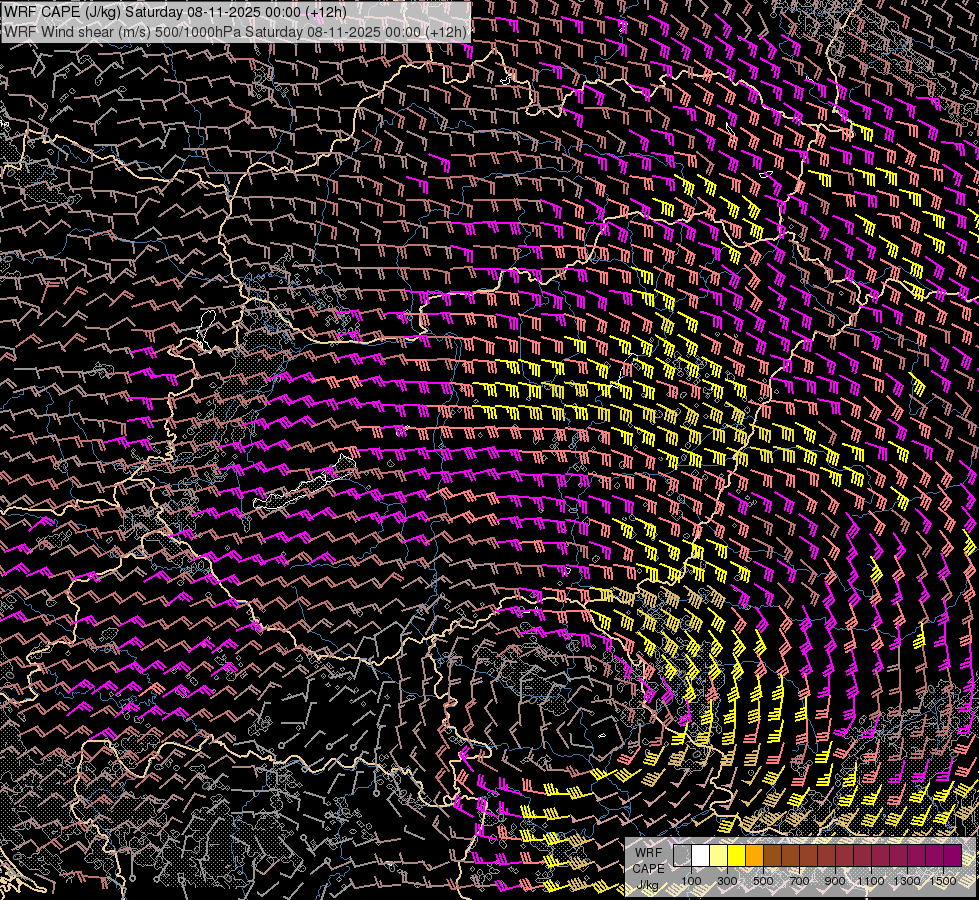
Task: Click the WRF Wind shear 500/1000hPa title line
Action: coord(236,31)
